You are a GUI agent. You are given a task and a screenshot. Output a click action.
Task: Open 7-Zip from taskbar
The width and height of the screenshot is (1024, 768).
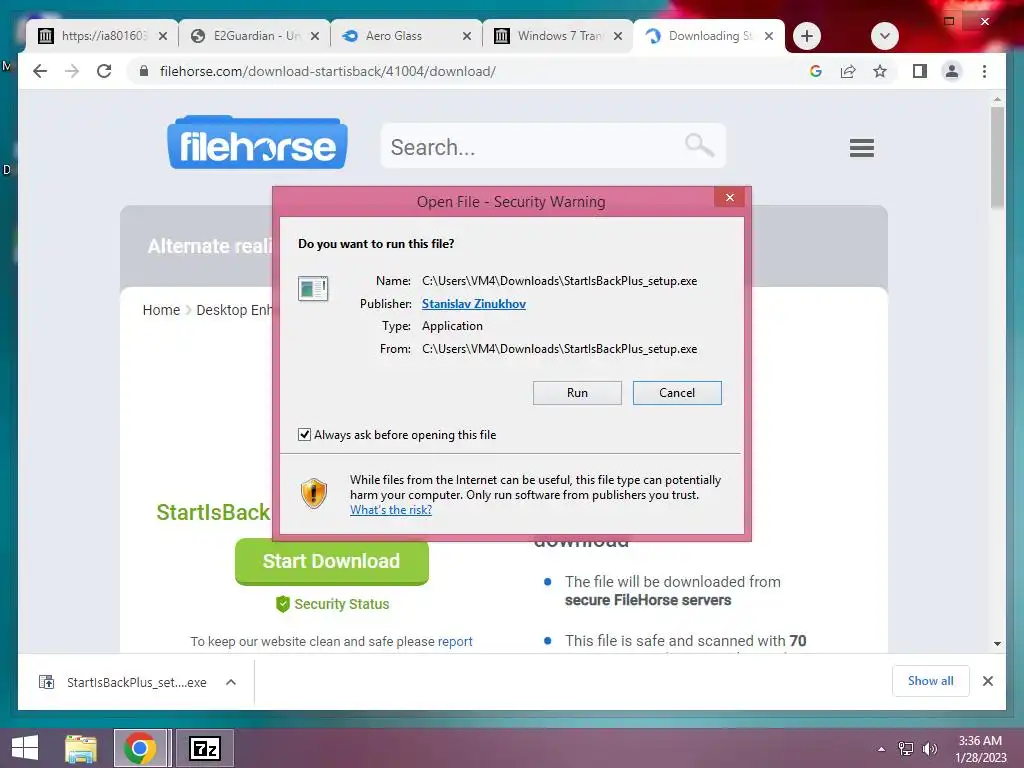[204, 748]
